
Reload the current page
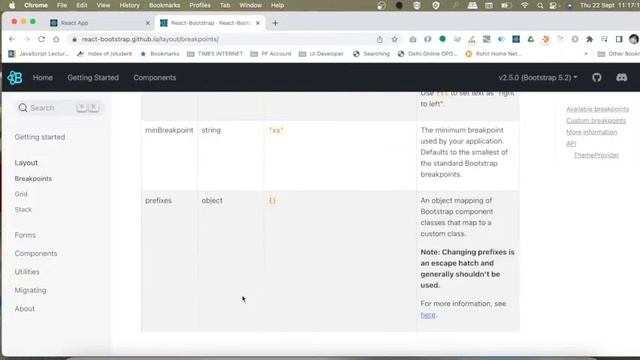[42, 39]
